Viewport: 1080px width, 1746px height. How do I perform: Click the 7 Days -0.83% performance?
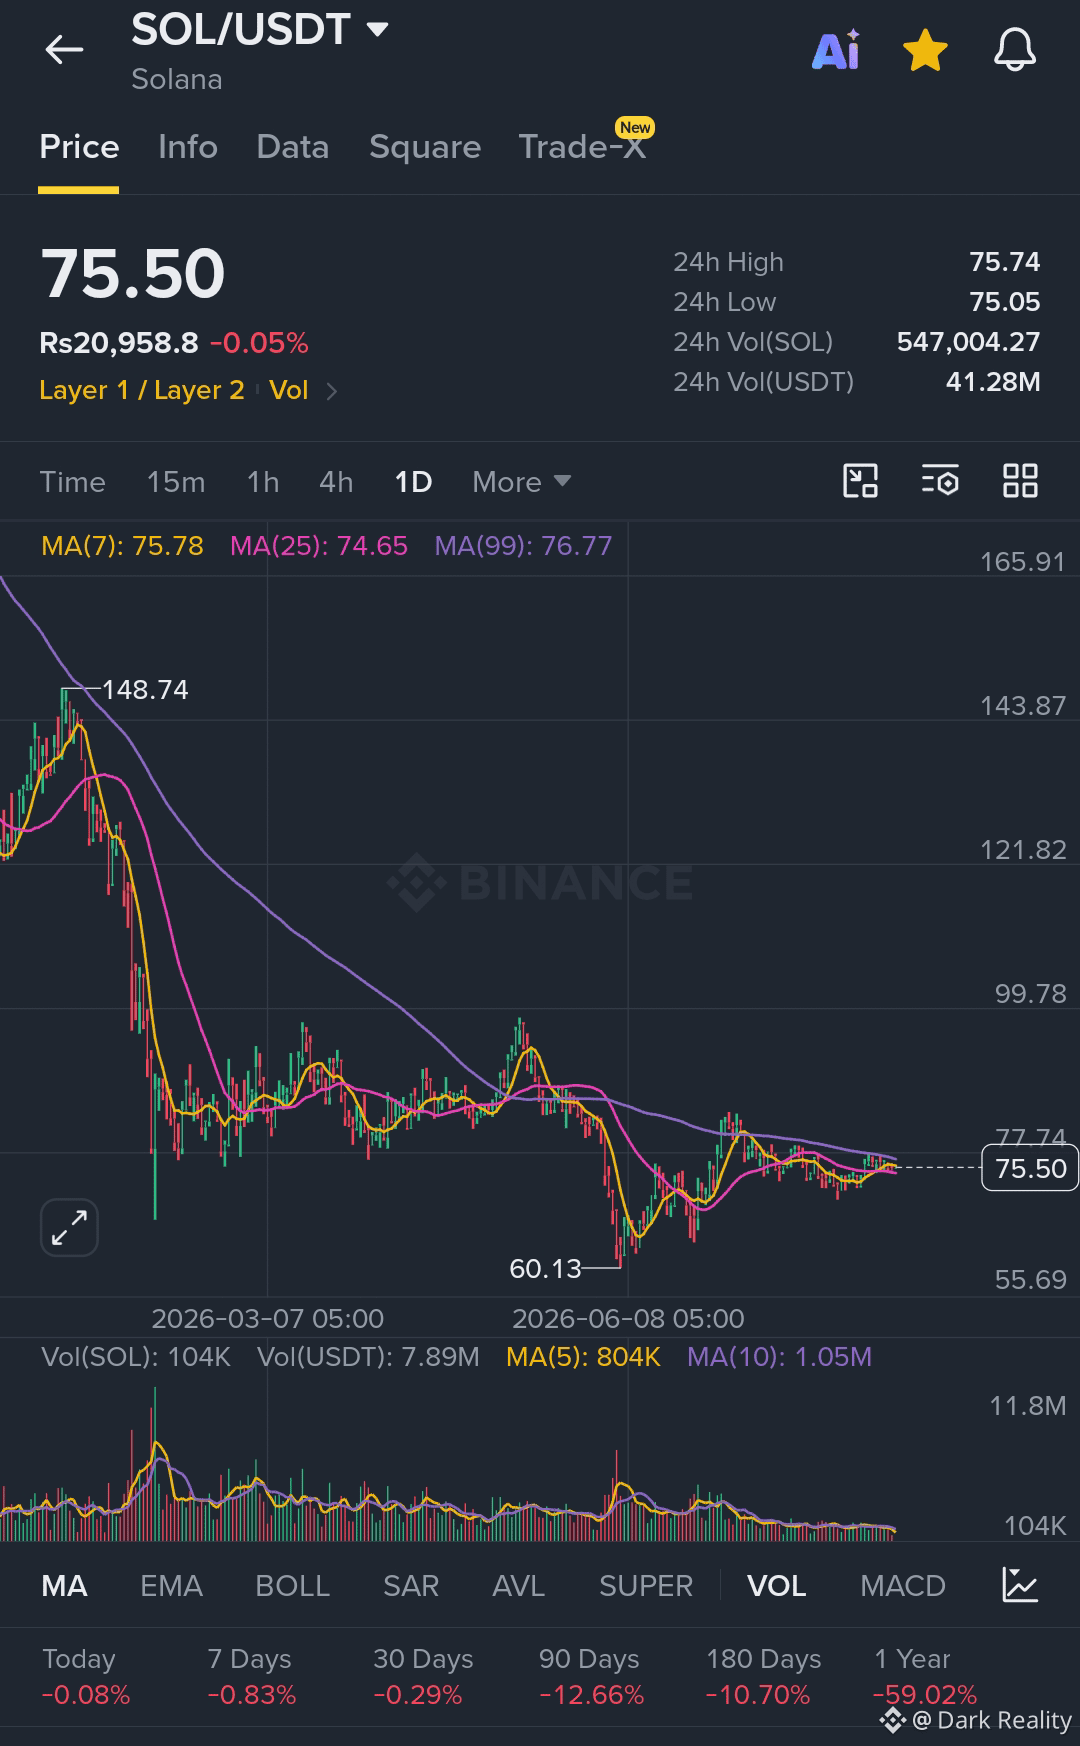click(x=251, y=1677)
